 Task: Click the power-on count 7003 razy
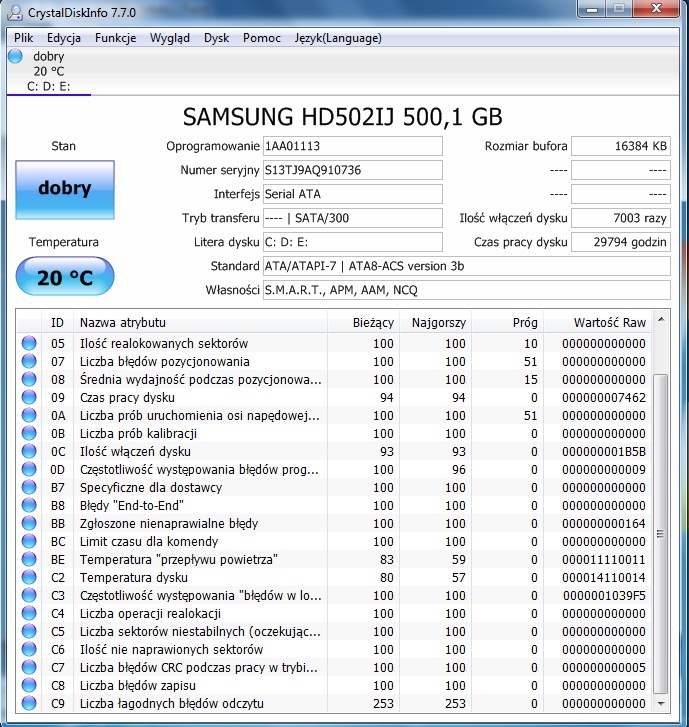[620, 218]
